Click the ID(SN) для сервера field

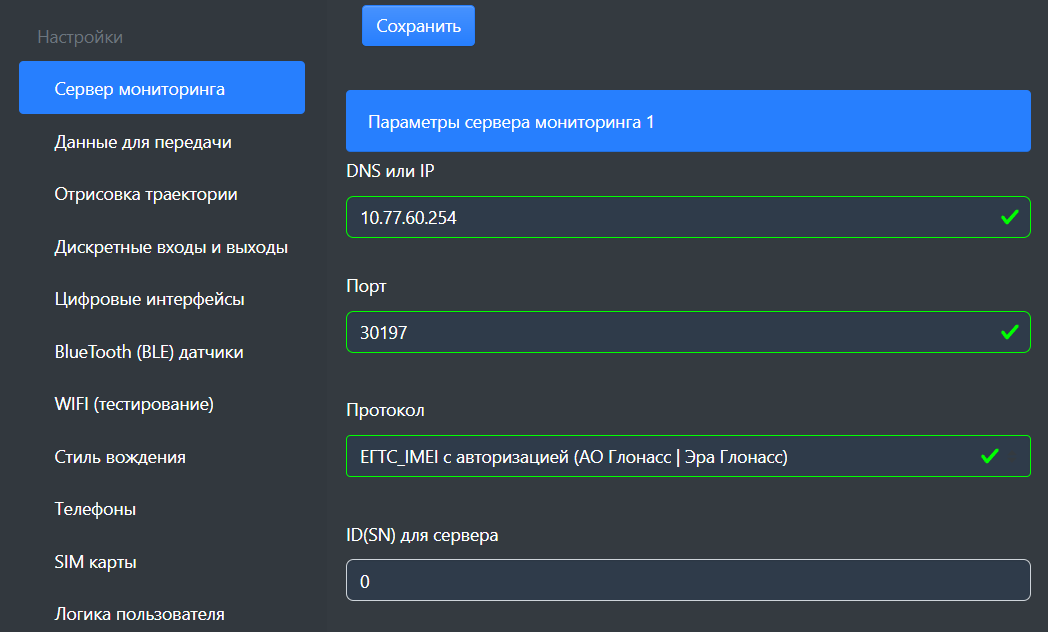point(687,580)
